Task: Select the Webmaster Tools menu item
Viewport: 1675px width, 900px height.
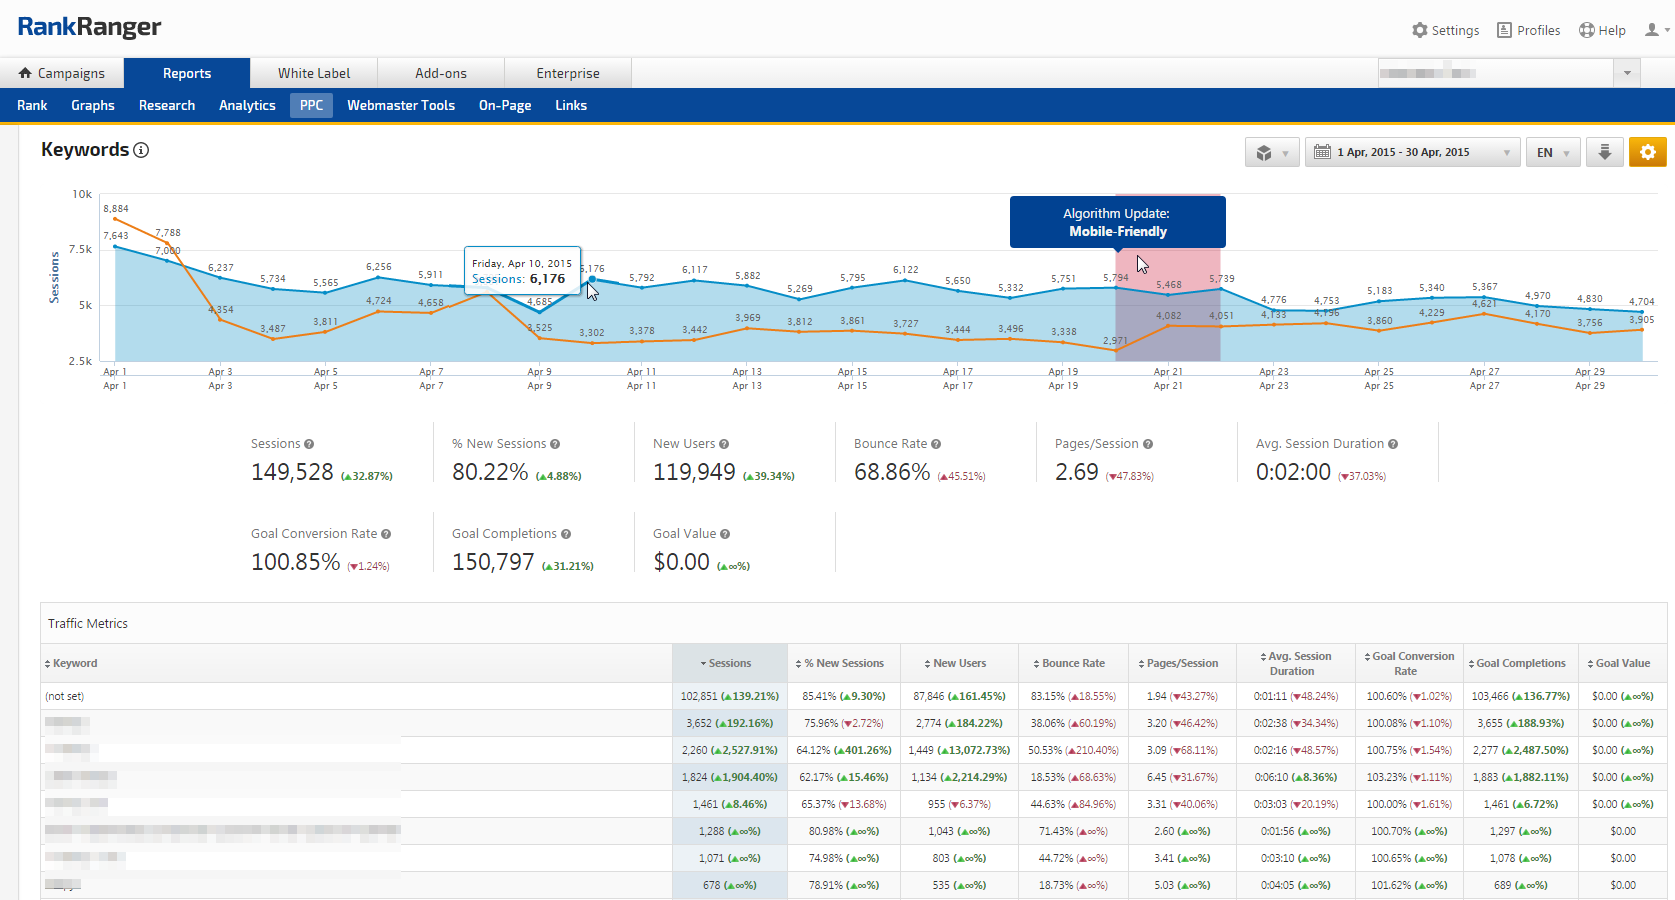Action: (401, 105)
